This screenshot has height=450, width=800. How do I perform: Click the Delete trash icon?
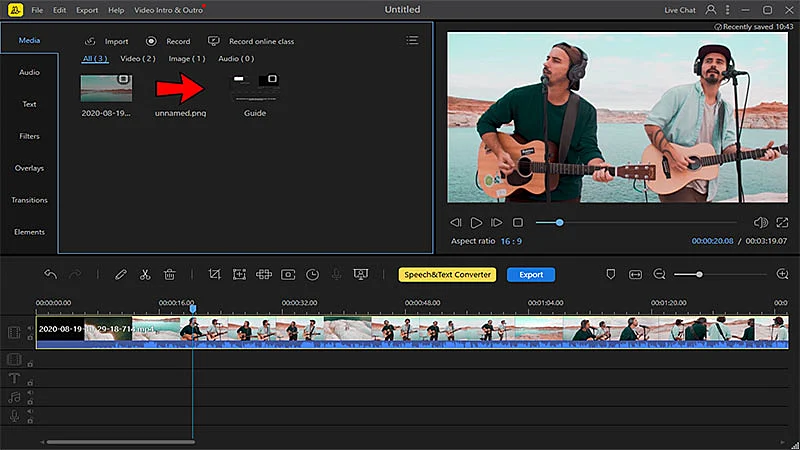(x=170, y=274)
